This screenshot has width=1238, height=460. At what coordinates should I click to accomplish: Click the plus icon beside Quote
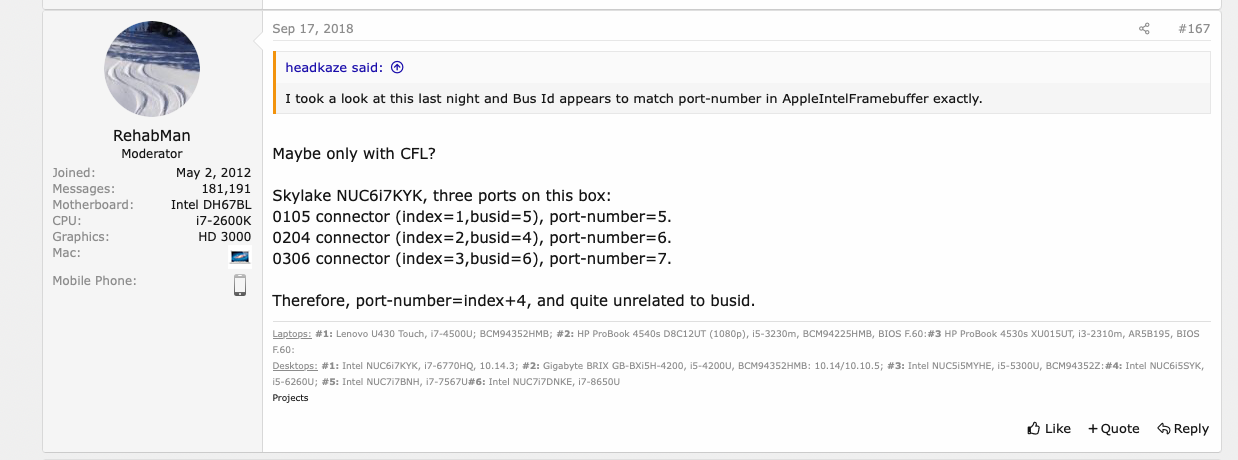(1093, 429)
